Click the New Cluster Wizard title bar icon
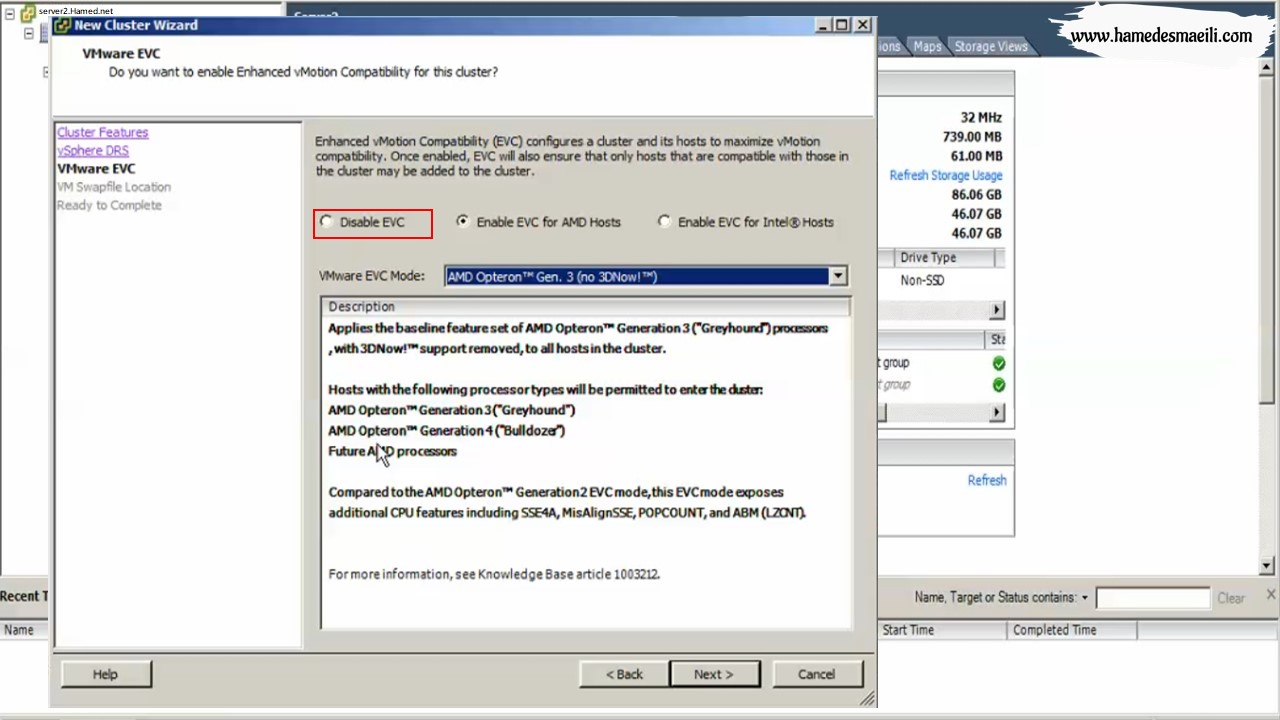Screen dimensions: 1280x720 click(x=62, y=25)
